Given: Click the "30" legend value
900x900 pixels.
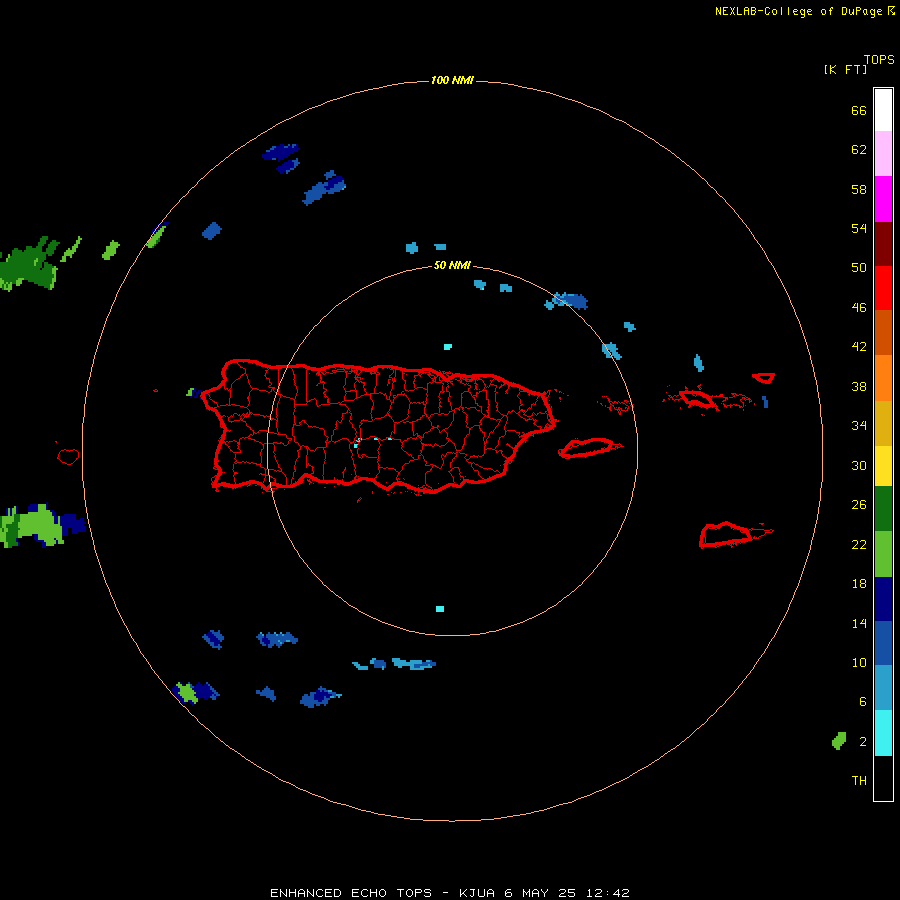Looking at the screenshot, I should coord(859,465).
